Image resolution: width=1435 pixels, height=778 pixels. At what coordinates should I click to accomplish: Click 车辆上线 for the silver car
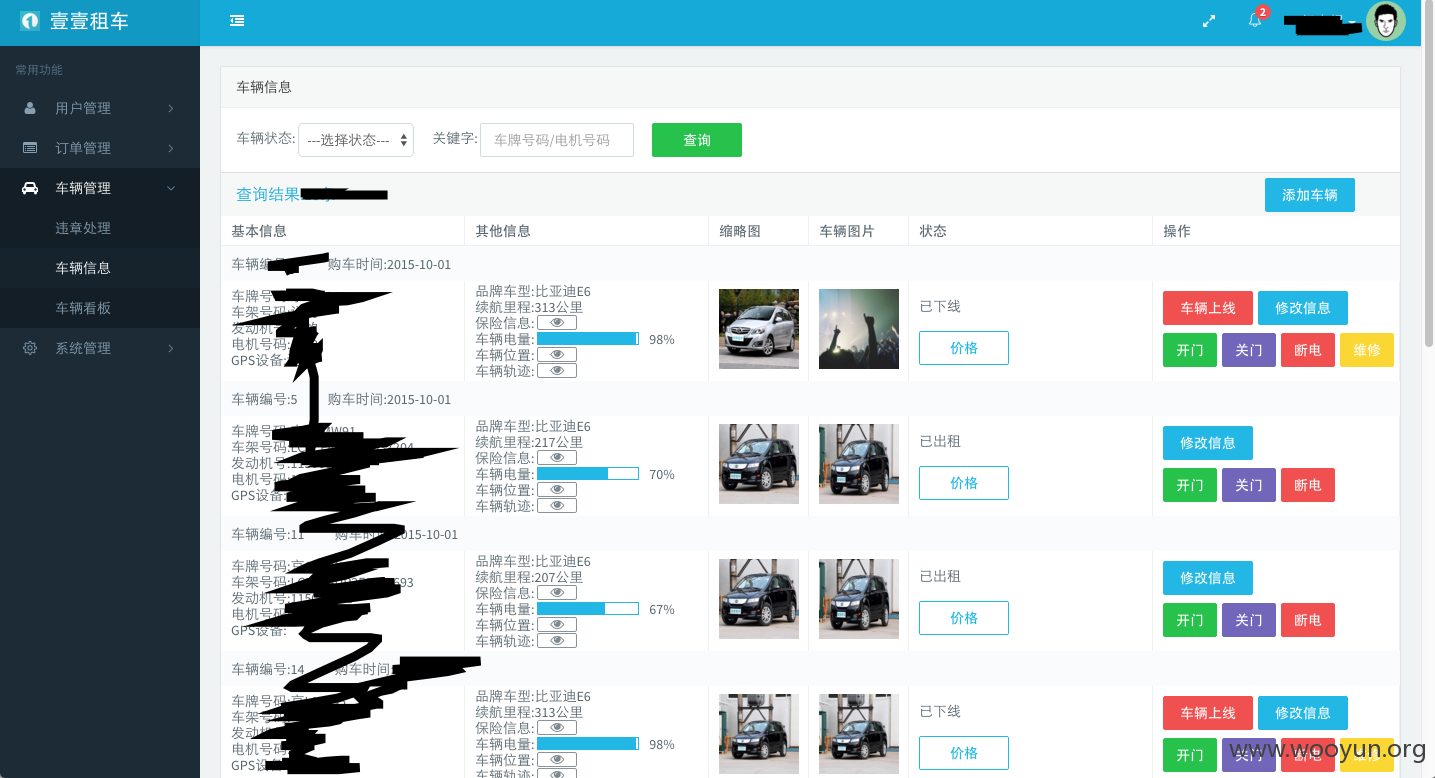pyautogui.click(x=1208, y=308)
